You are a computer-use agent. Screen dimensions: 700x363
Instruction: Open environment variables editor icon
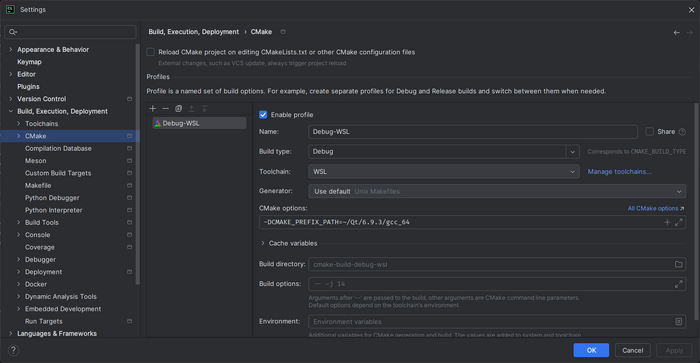(x=679, y=321)
